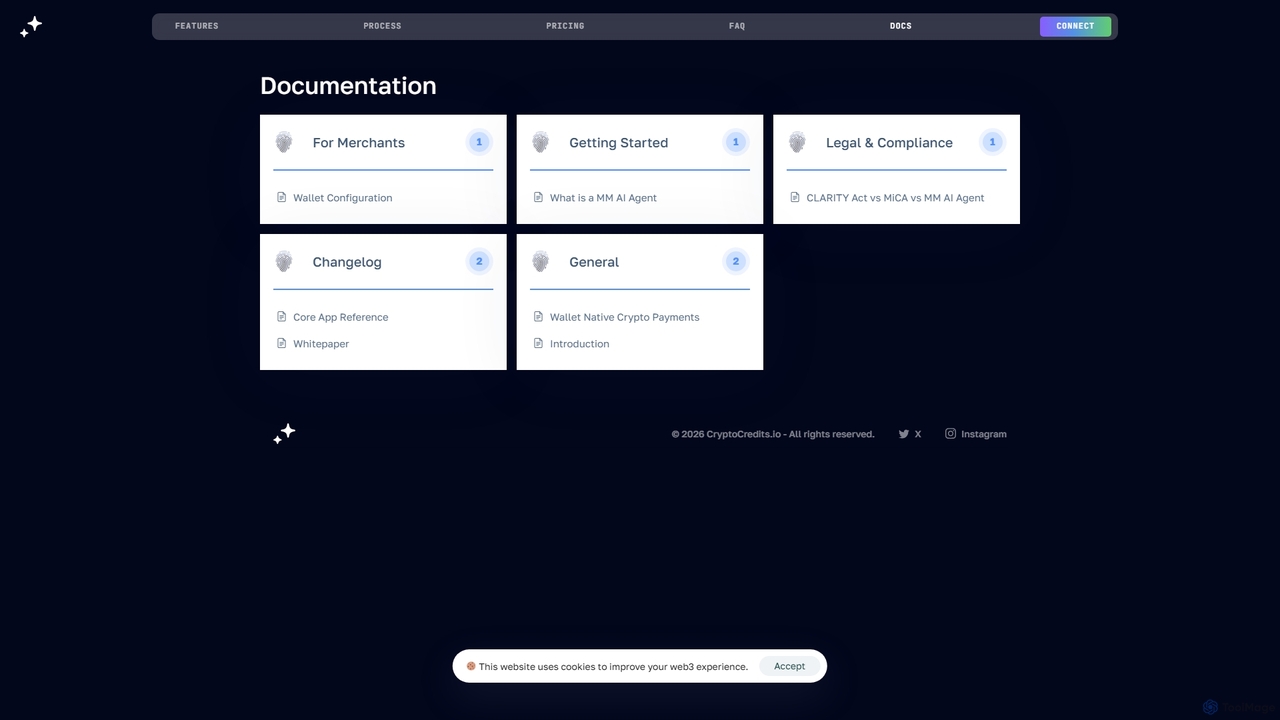This screenshot has width=1280, height=720.
Task: Open the Features nav item
Action: coord(196,26)
